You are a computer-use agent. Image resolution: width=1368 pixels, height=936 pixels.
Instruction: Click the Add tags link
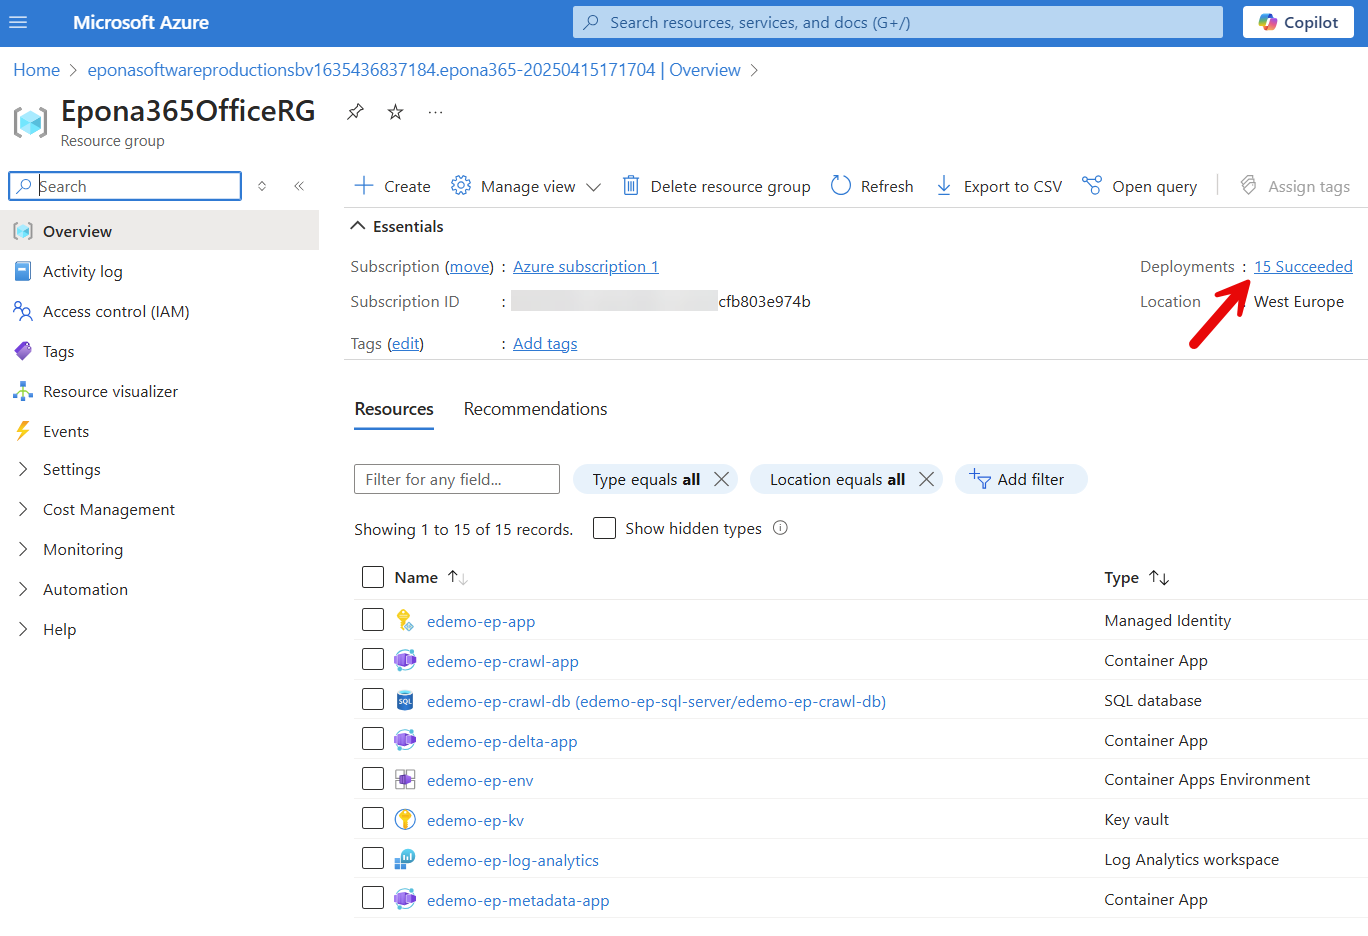tap(545, 343)
